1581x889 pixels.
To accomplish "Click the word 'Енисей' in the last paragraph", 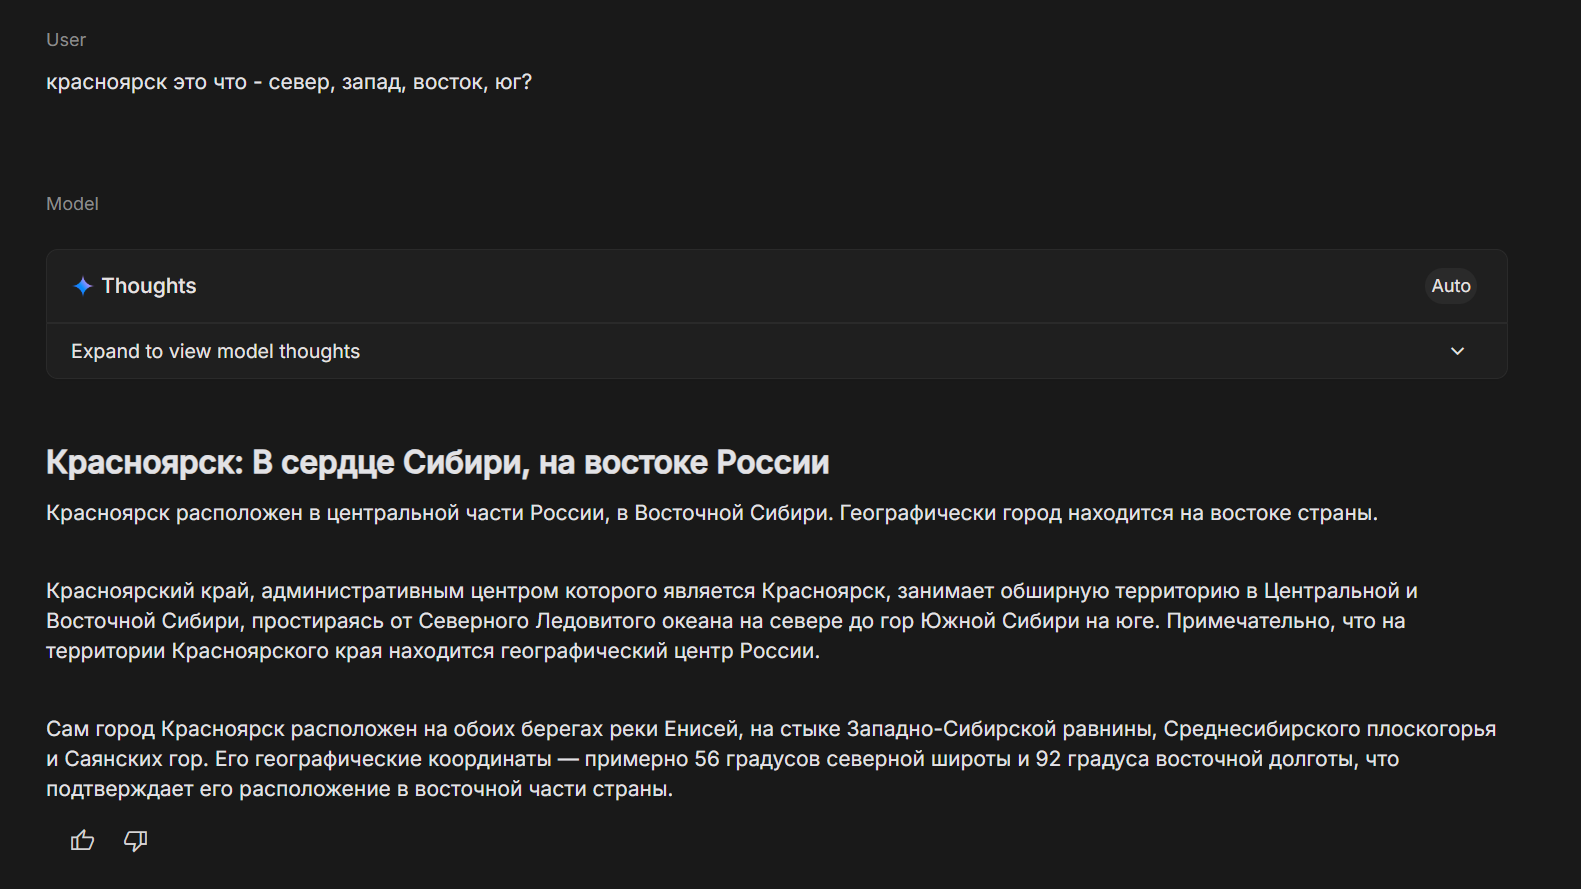I will coord(700,729).
